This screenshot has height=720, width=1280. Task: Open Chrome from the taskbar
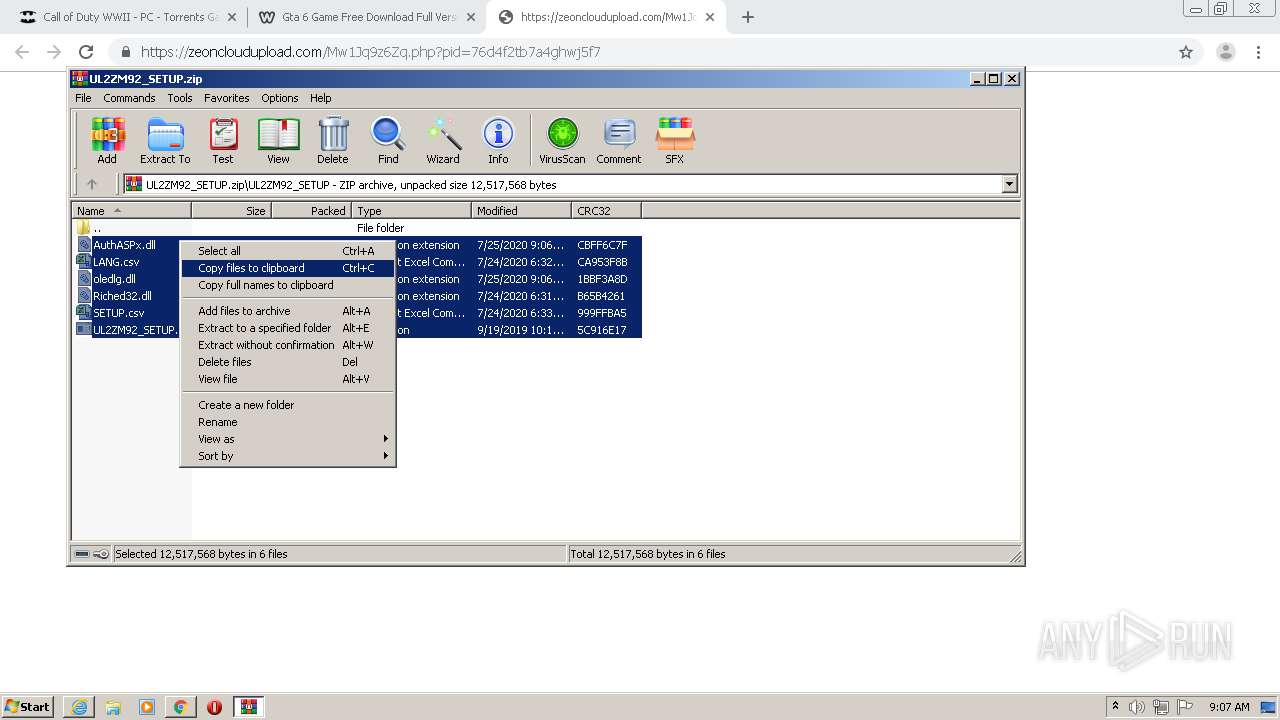click(180, 707)
